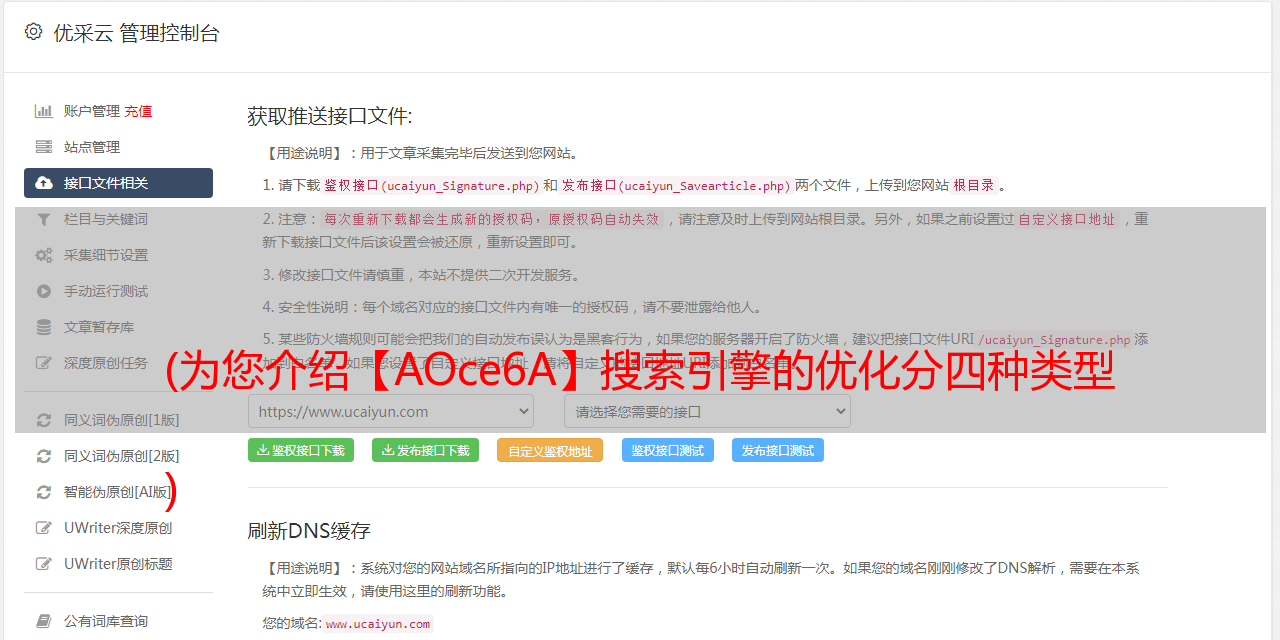Click the edit icon for 深度原创任务
Screen dimensions: 1280x640
pyautogui.click(x=43, y=363)
